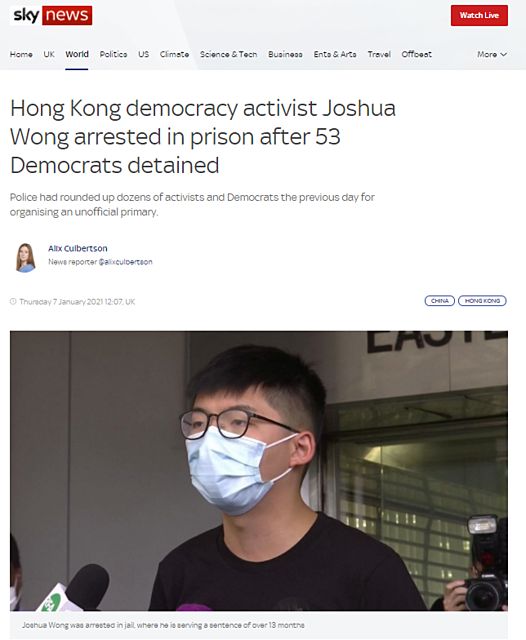The height and width of the screenshot is (640, 526).
Task: Click the CHINA topic tag
Action: (x=439, y=301)
